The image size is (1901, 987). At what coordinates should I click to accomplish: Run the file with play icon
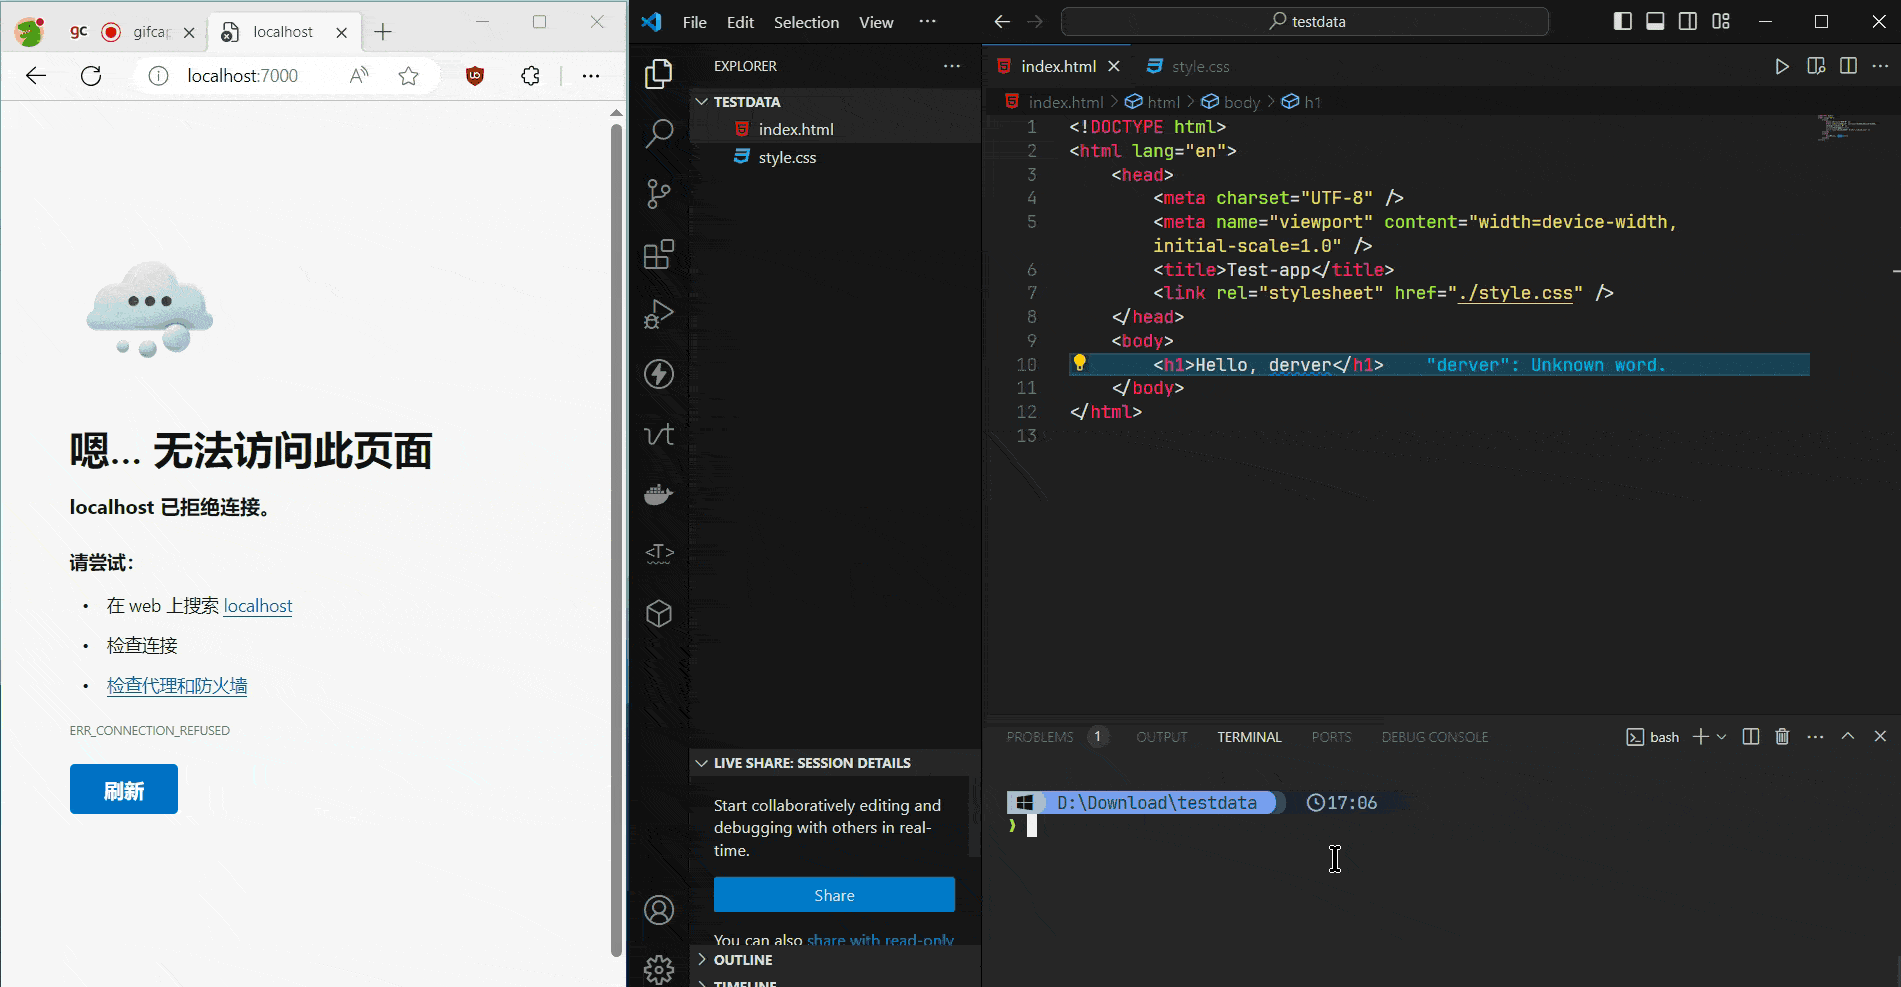1782,66
